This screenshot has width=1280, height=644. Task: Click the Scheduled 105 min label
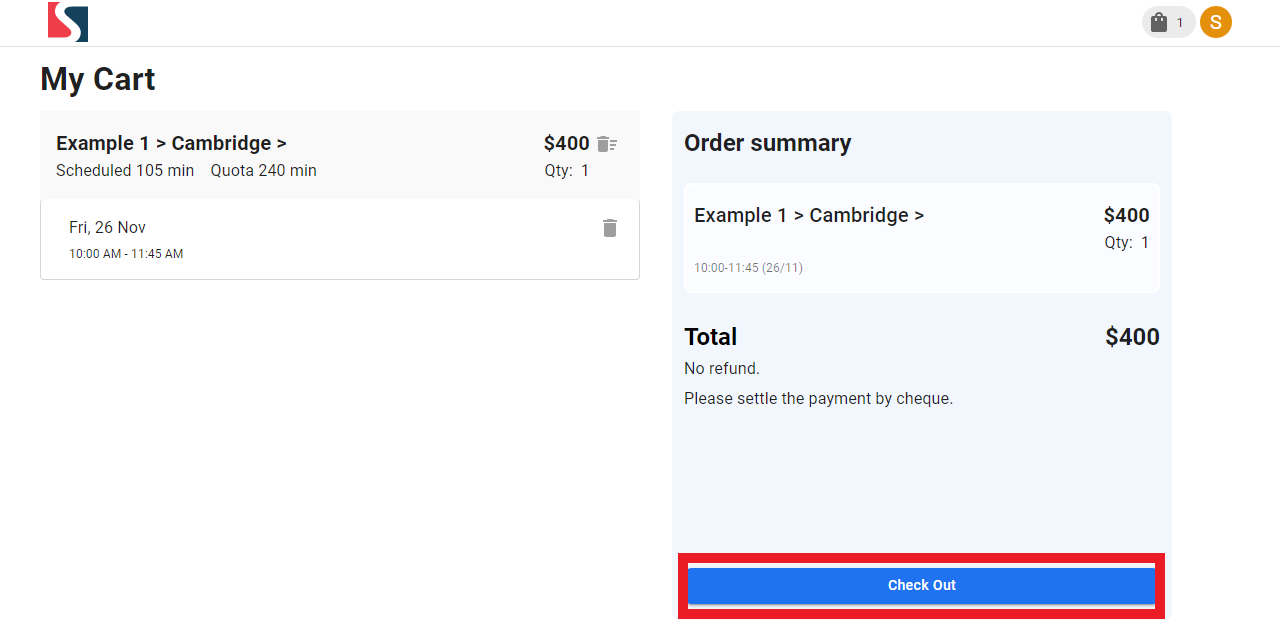[x=125, y=171]
